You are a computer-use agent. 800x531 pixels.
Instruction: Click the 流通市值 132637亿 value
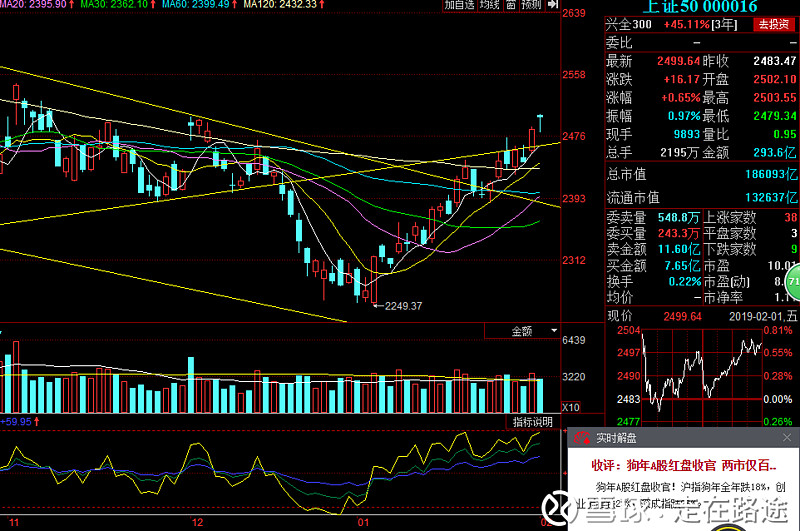tap(771, 197)
